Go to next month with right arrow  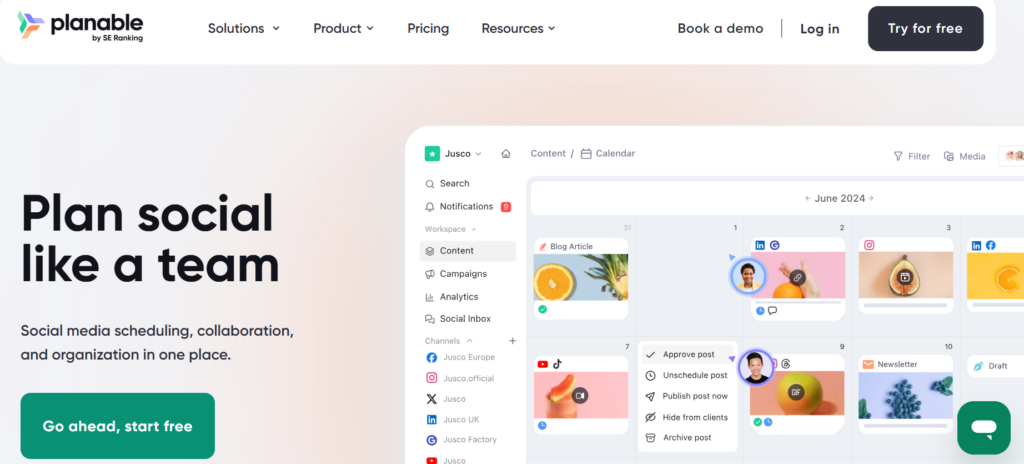point(871,198)
